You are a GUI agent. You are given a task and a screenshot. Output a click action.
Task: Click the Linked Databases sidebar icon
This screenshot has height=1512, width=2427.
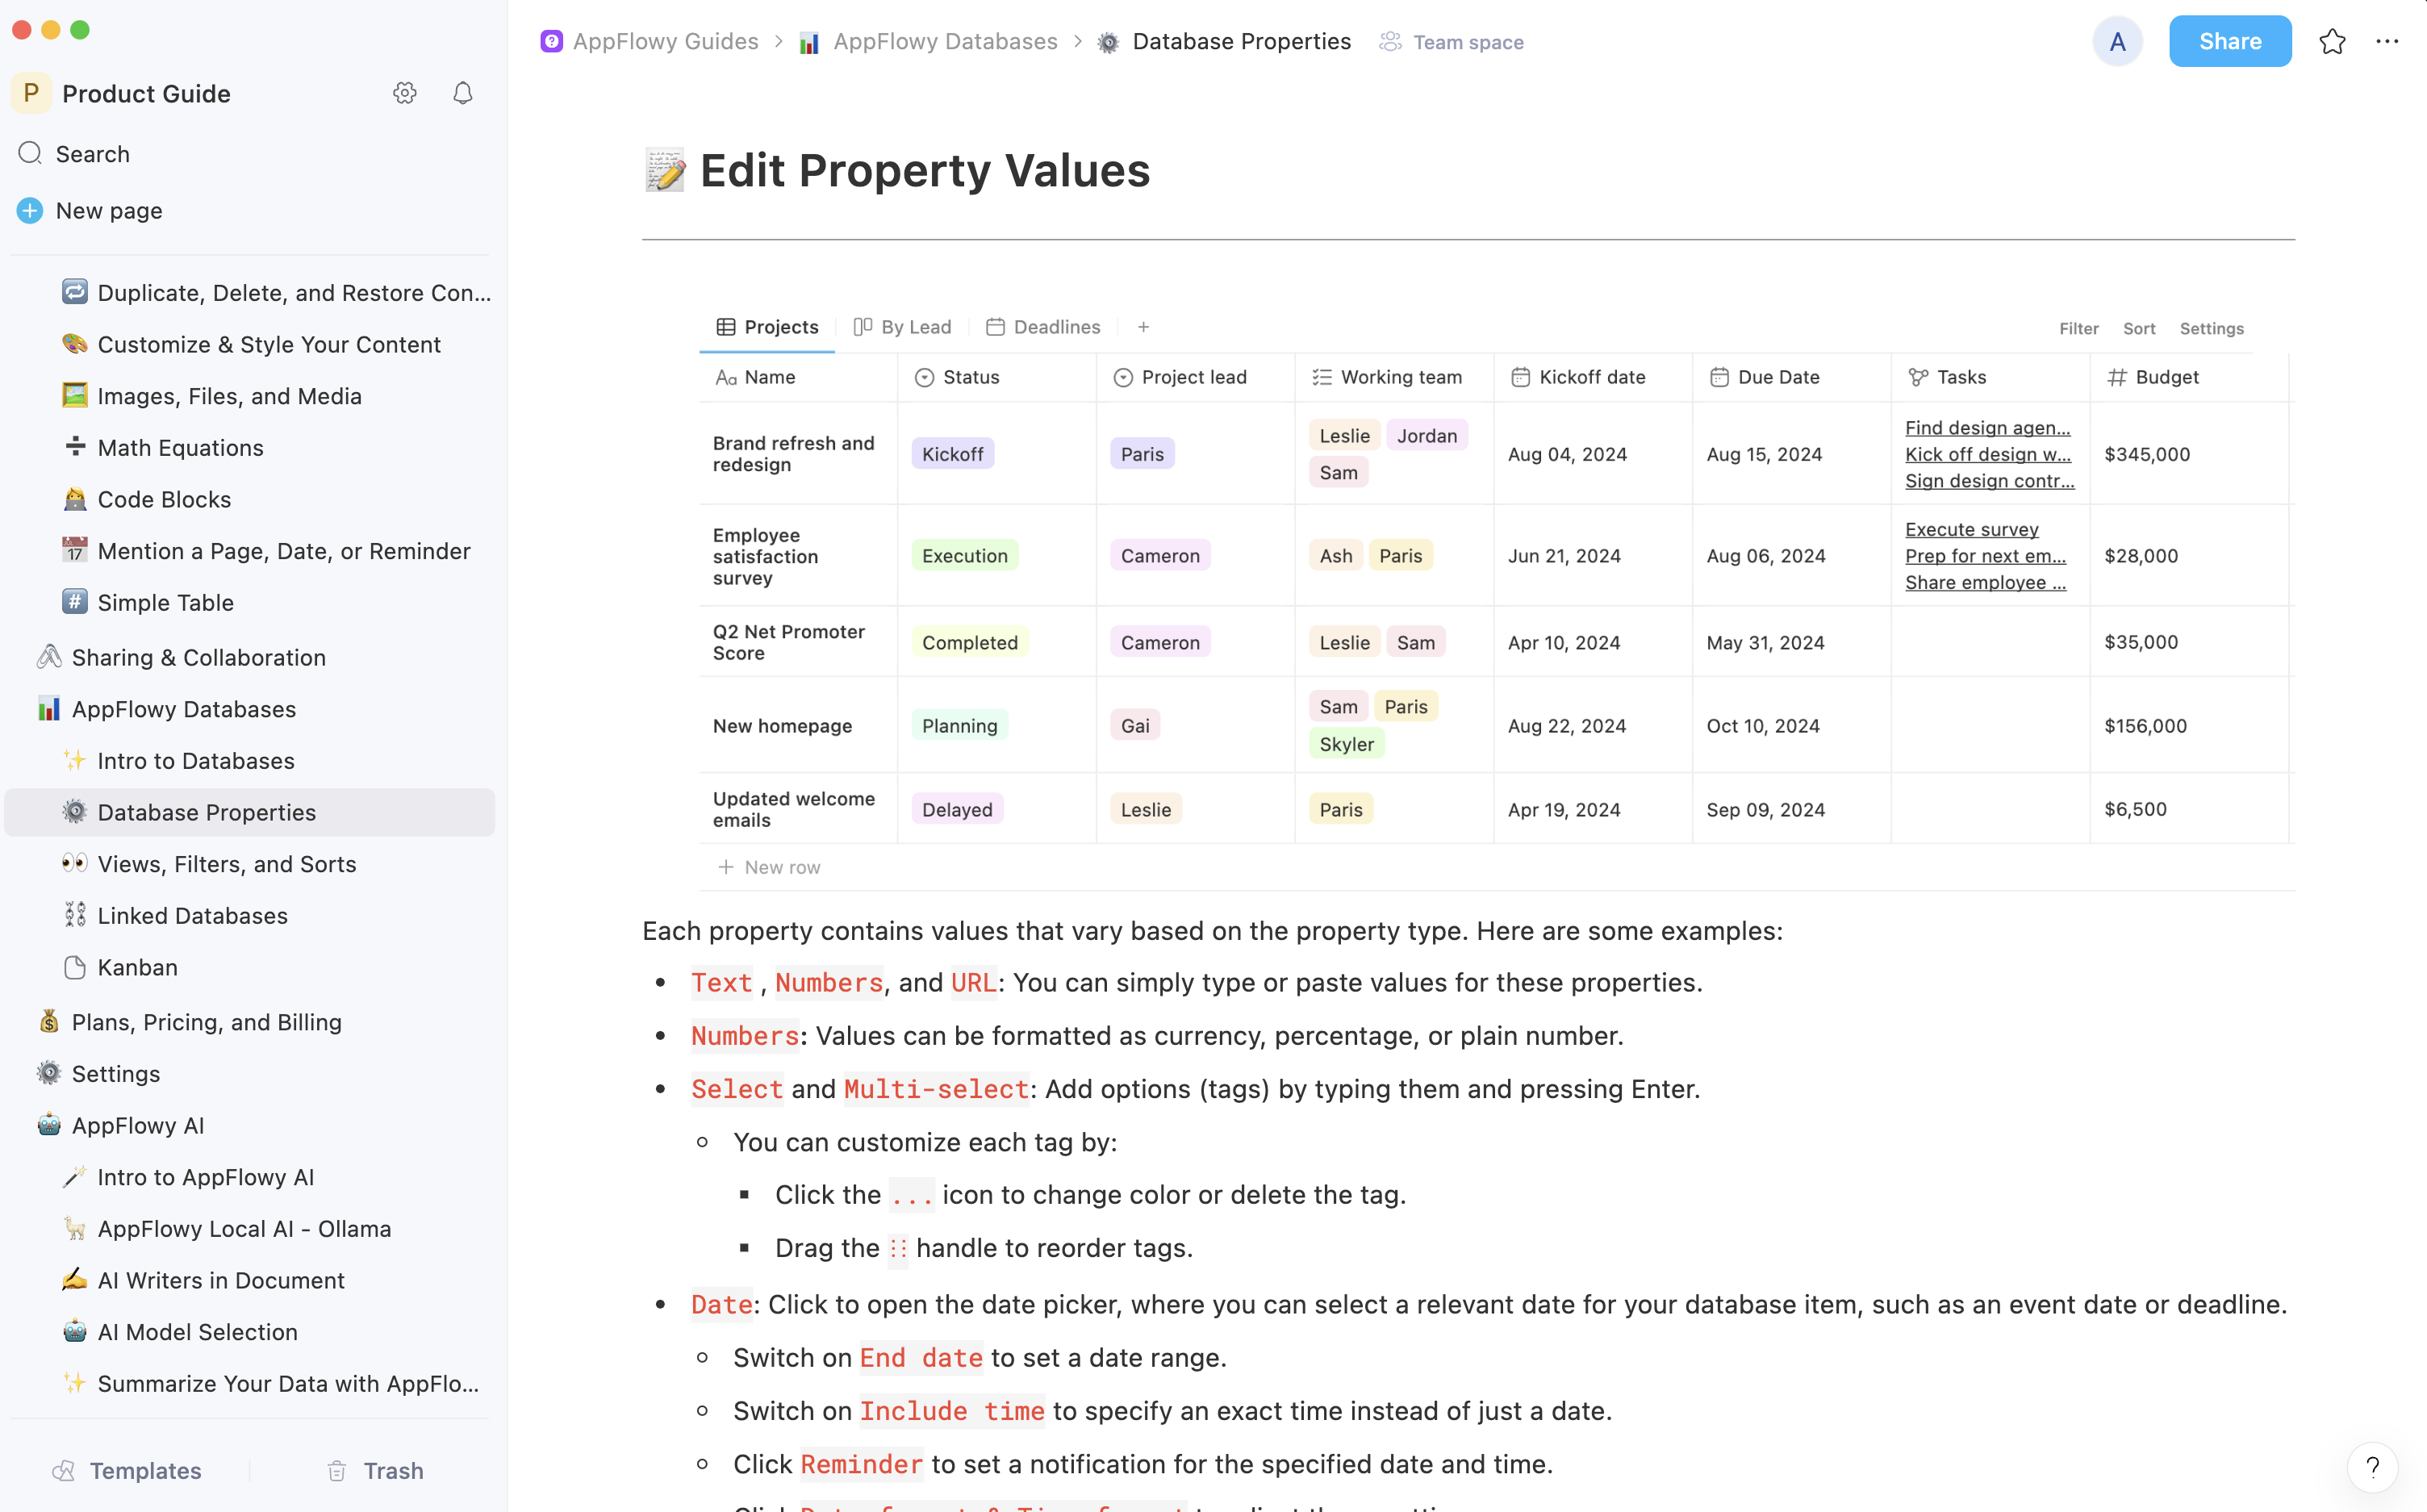point(75,915)
